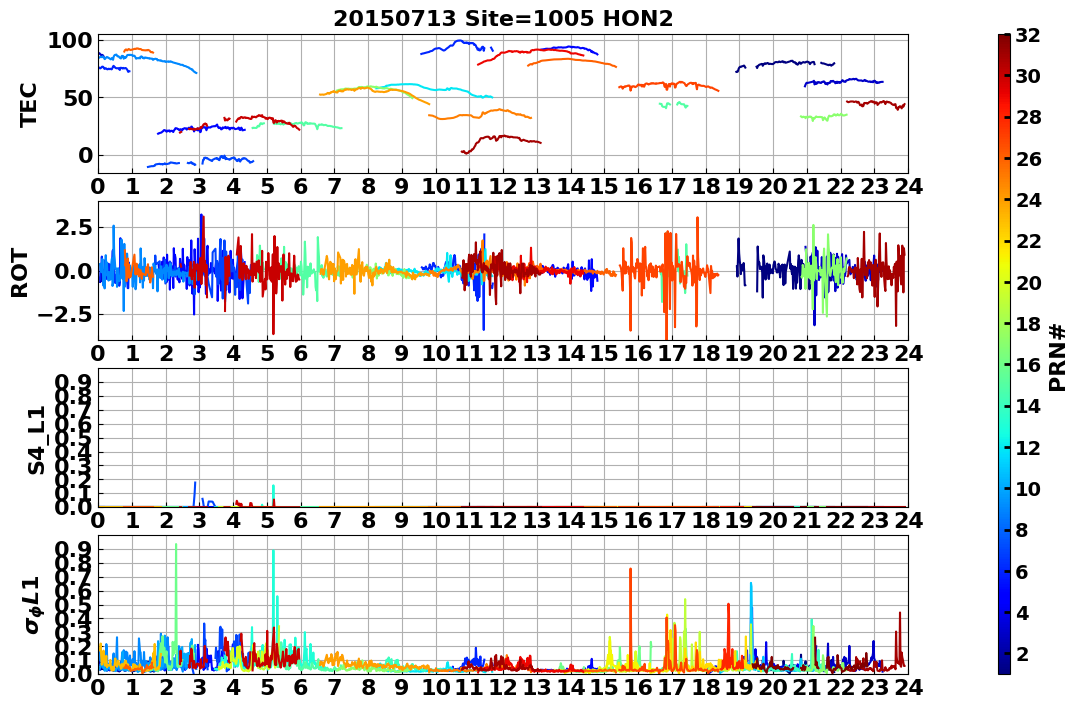
Task: Click the colorbar tick label 24
Action: point(1028,200)
